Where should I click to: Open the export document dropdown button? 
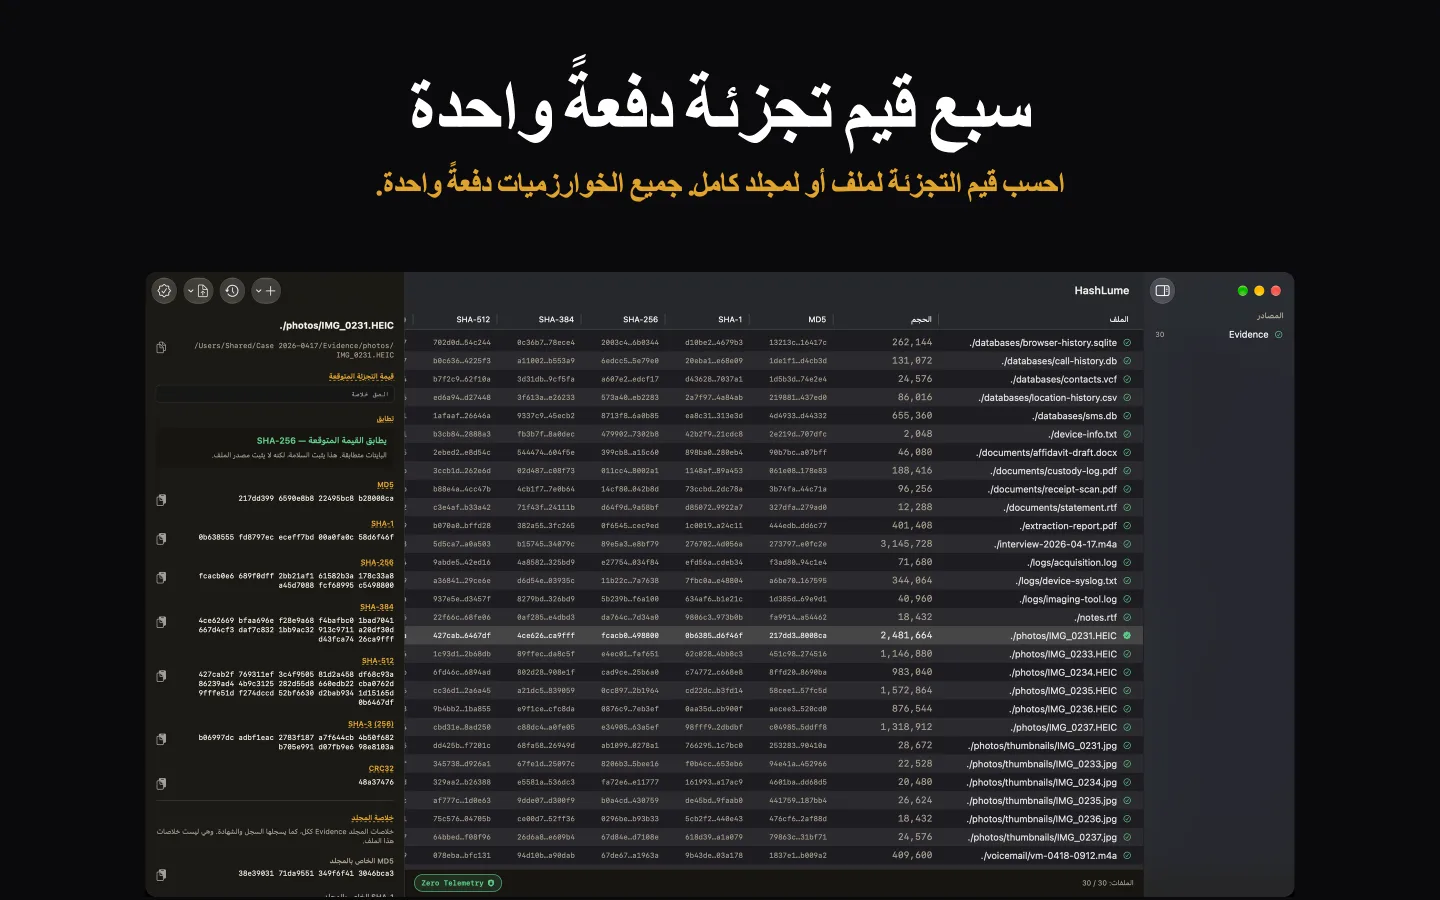[x=198, y=291]
